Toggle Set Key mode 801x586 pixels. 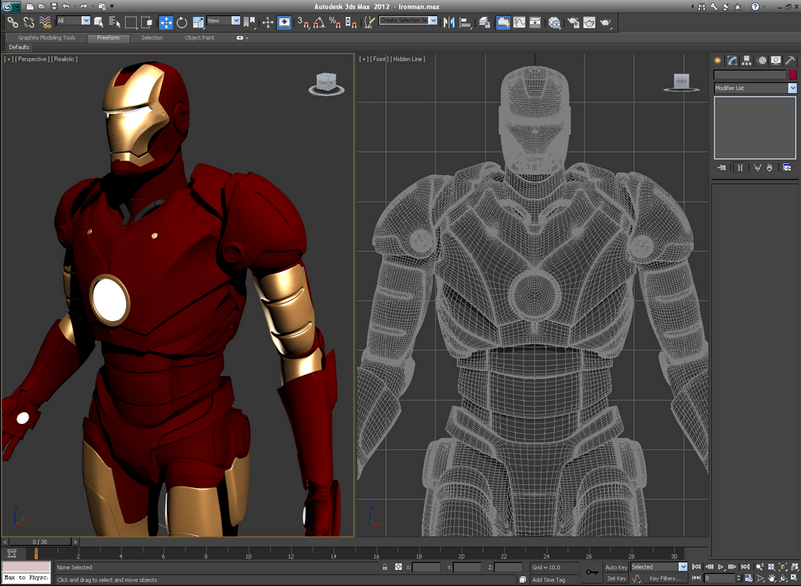click(616, 578)
